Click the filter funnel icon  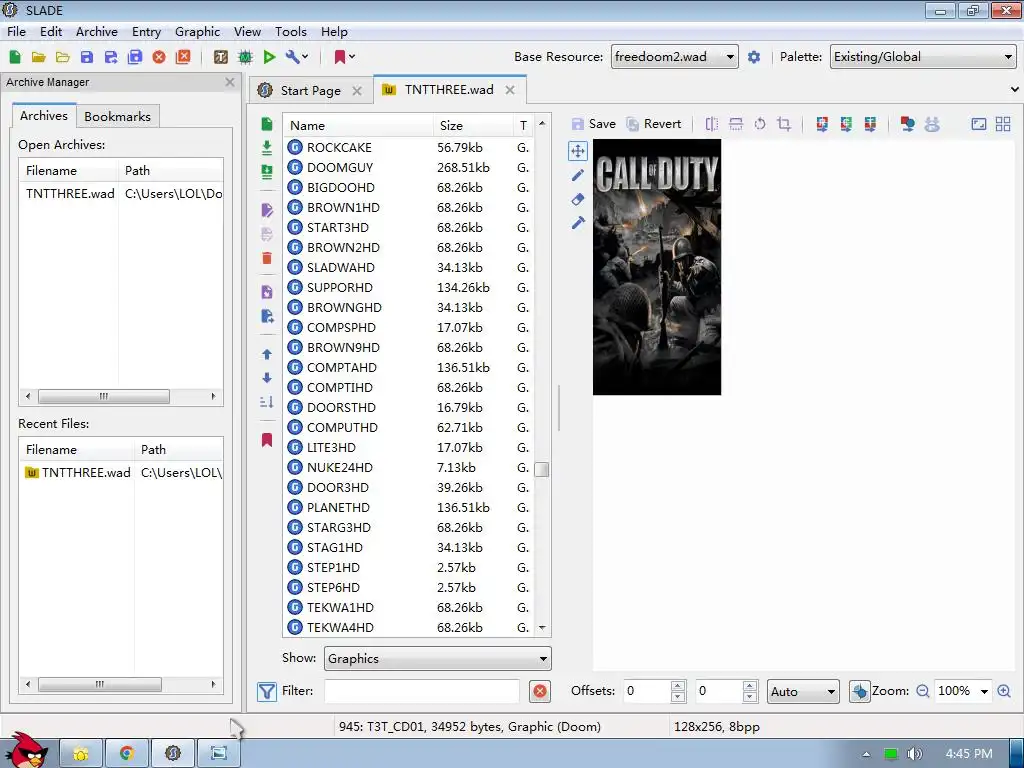click(x=266, y=691)
